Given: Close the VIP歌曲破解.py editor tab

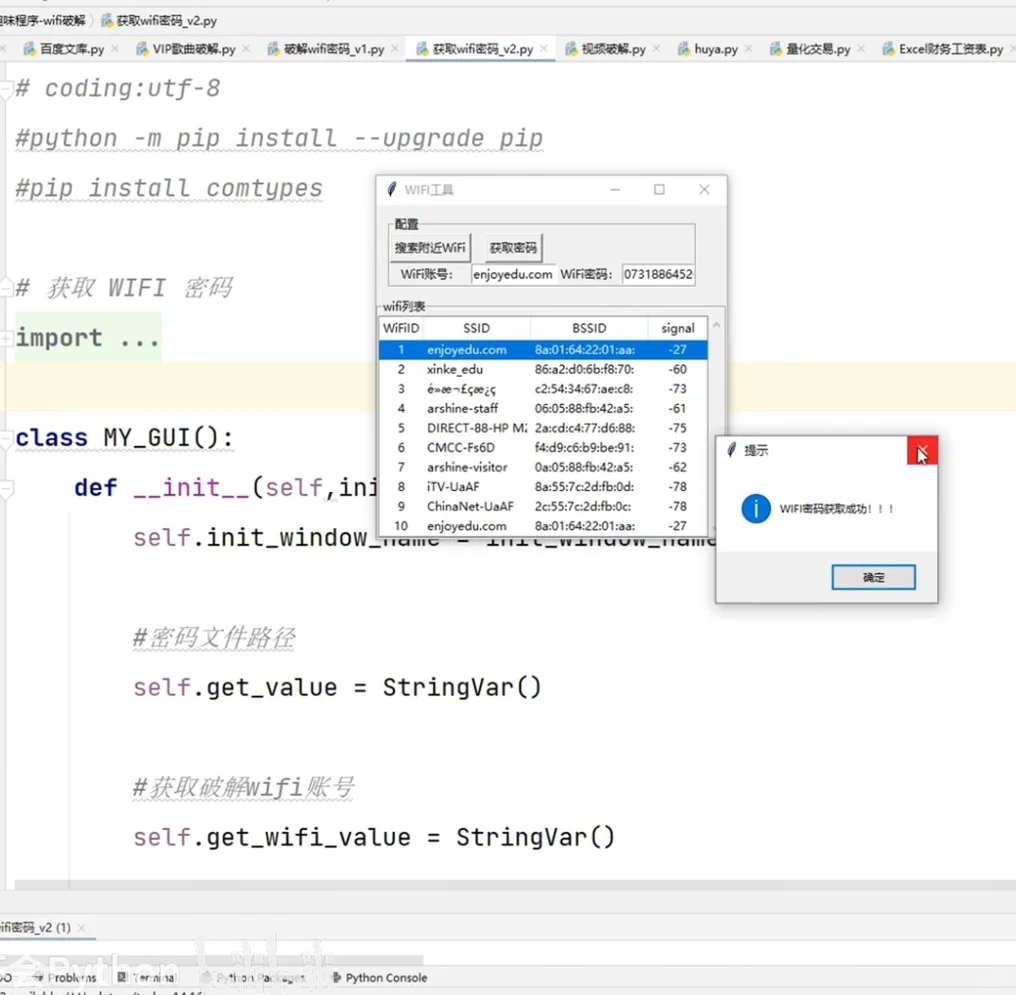Looking at the screenshot, I should tap(246, 49).
